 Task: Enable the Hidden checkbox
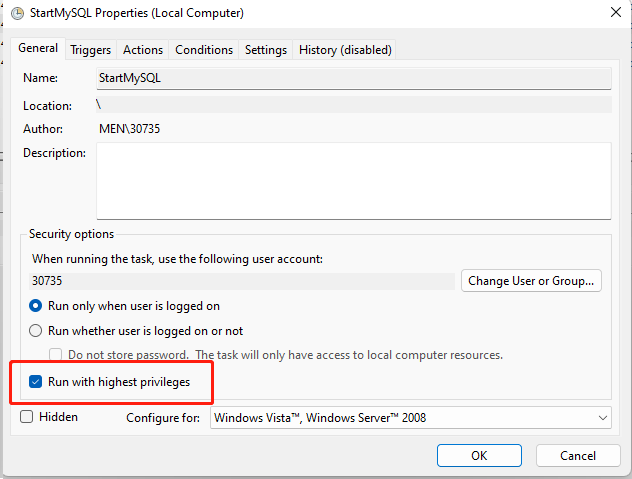(x=27, y=417)
